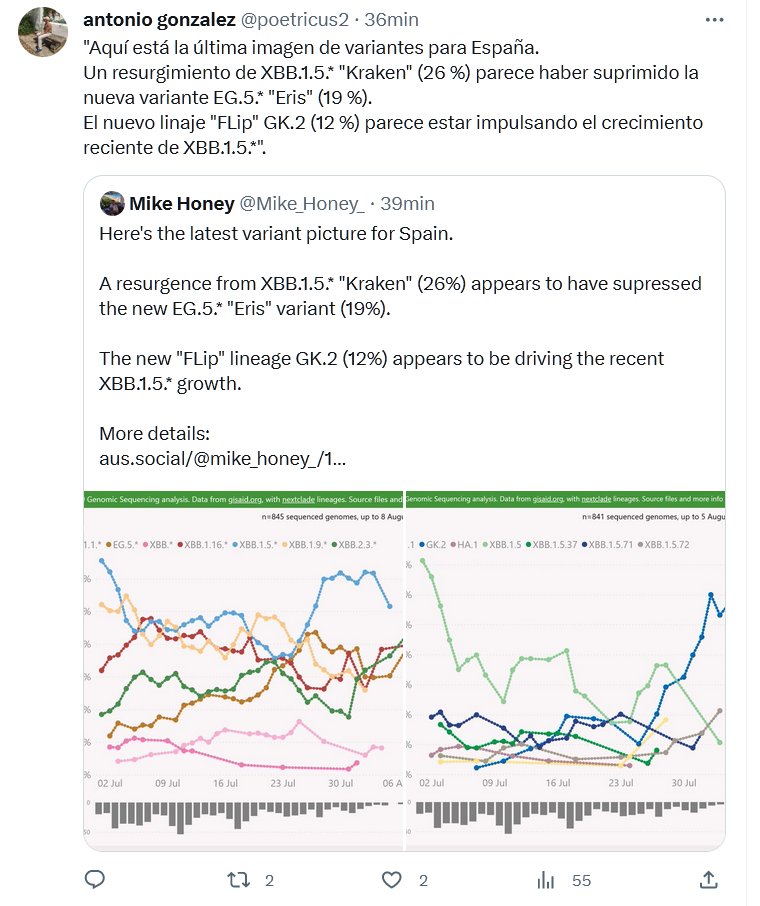
Task: Click the 39min timestamp in quoted tweet
Action: pyautogui.click(x=407, y=203)
